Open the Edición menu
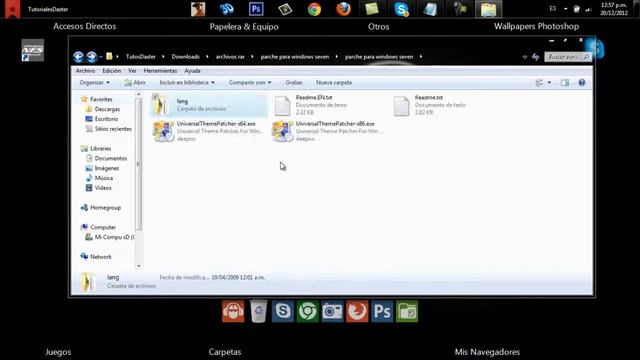Screen dimensions: 640x360 [111, 71]
